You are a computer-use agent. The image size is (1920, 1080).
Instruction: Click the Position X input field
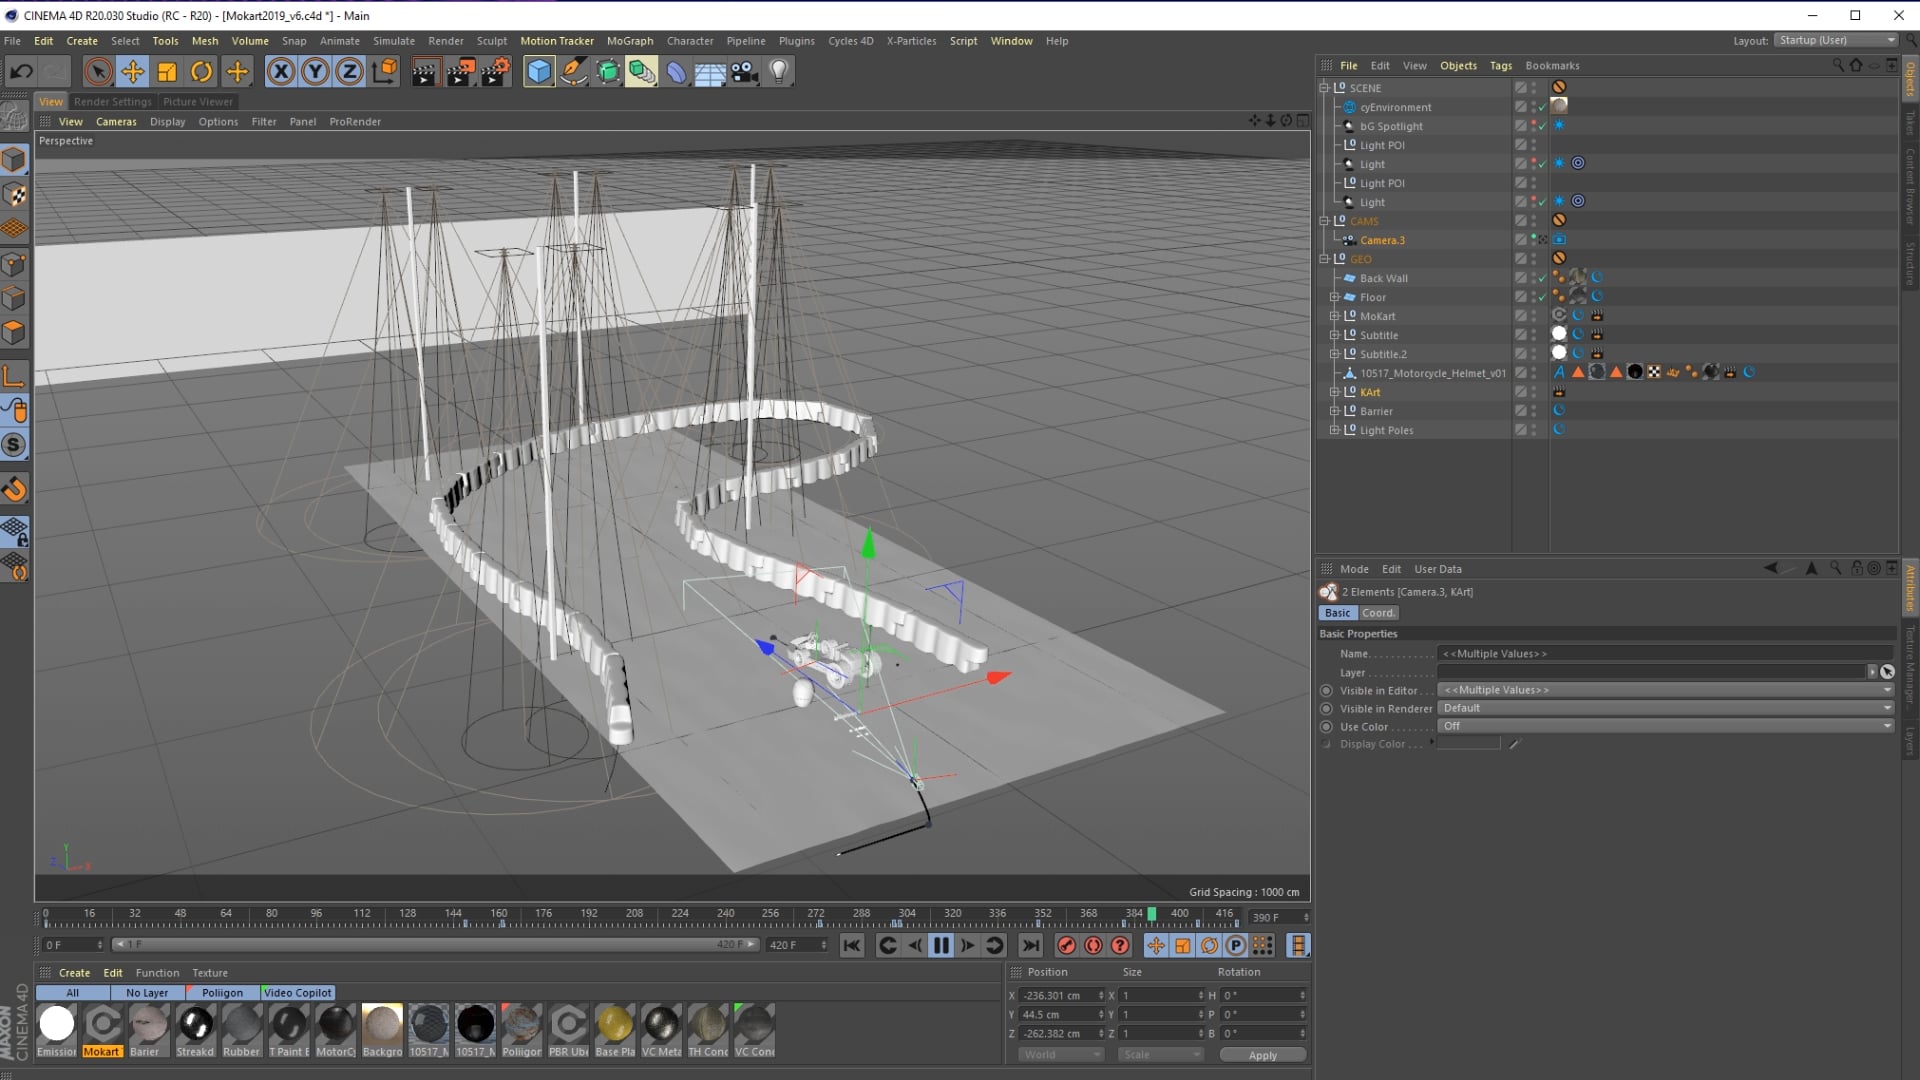[1059, 996]
